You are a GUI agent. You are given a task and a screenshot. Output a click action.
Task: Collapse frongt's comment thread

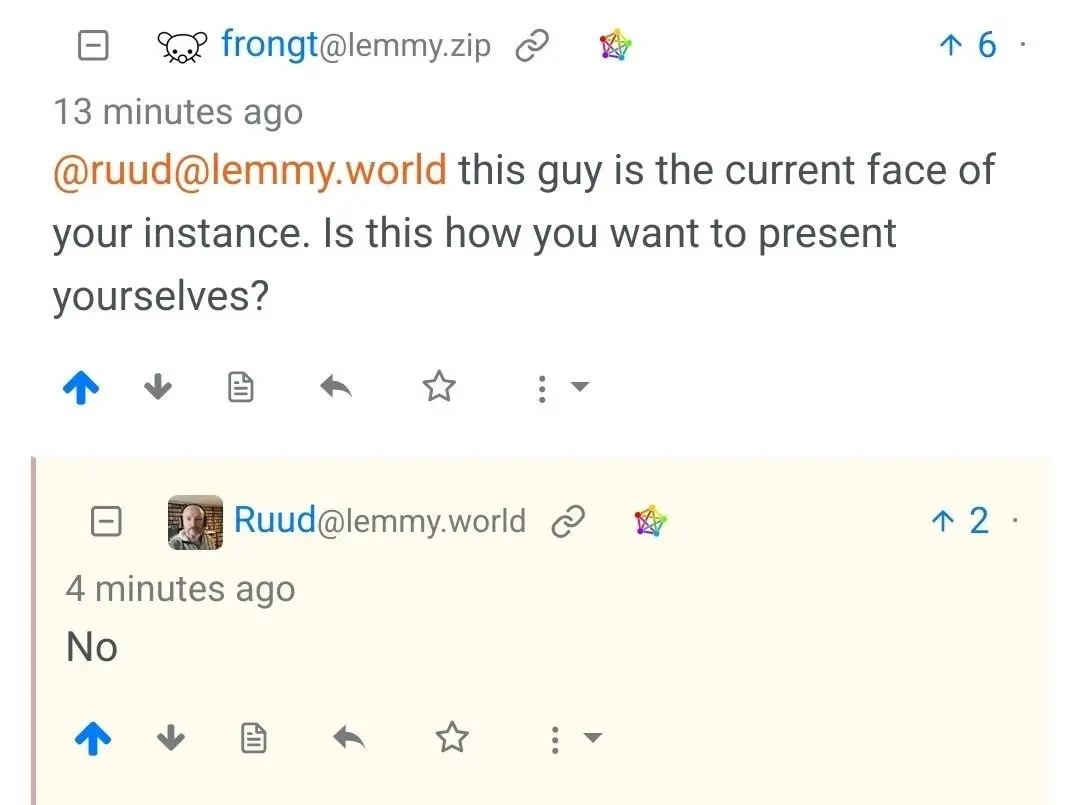click(93, 46)
